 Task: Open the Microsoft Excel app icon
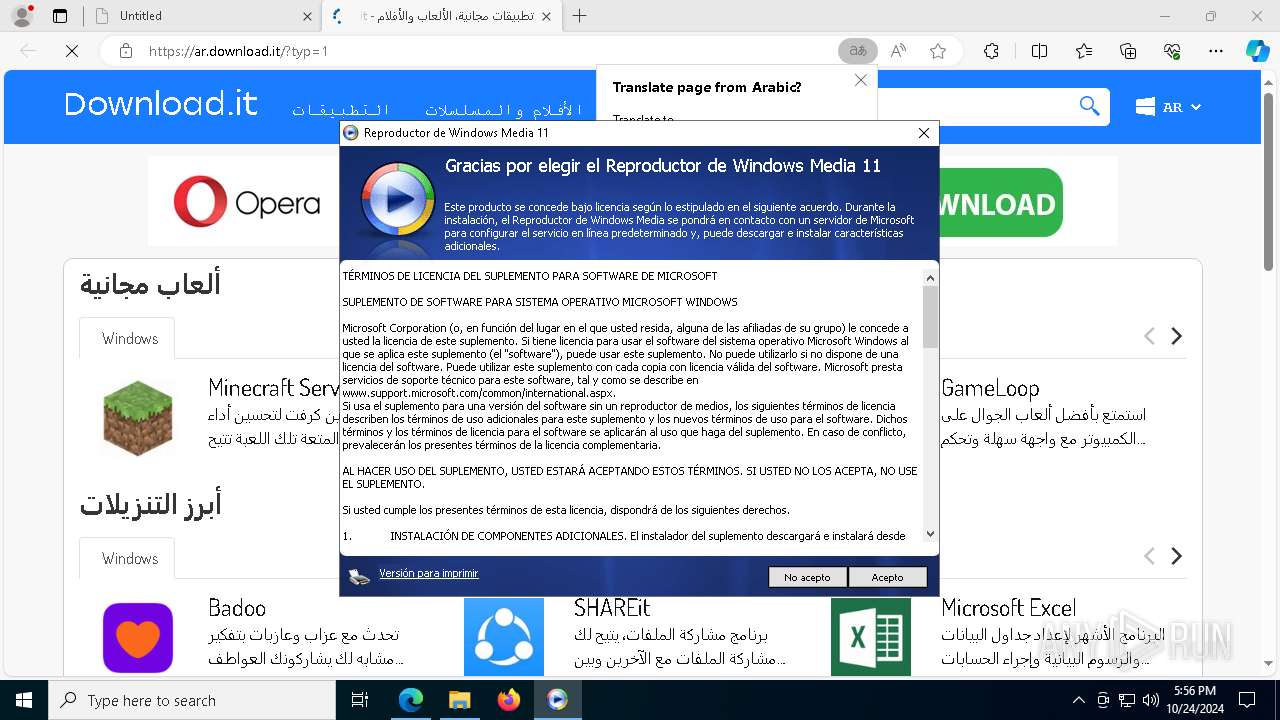click(x=871, y=637)
